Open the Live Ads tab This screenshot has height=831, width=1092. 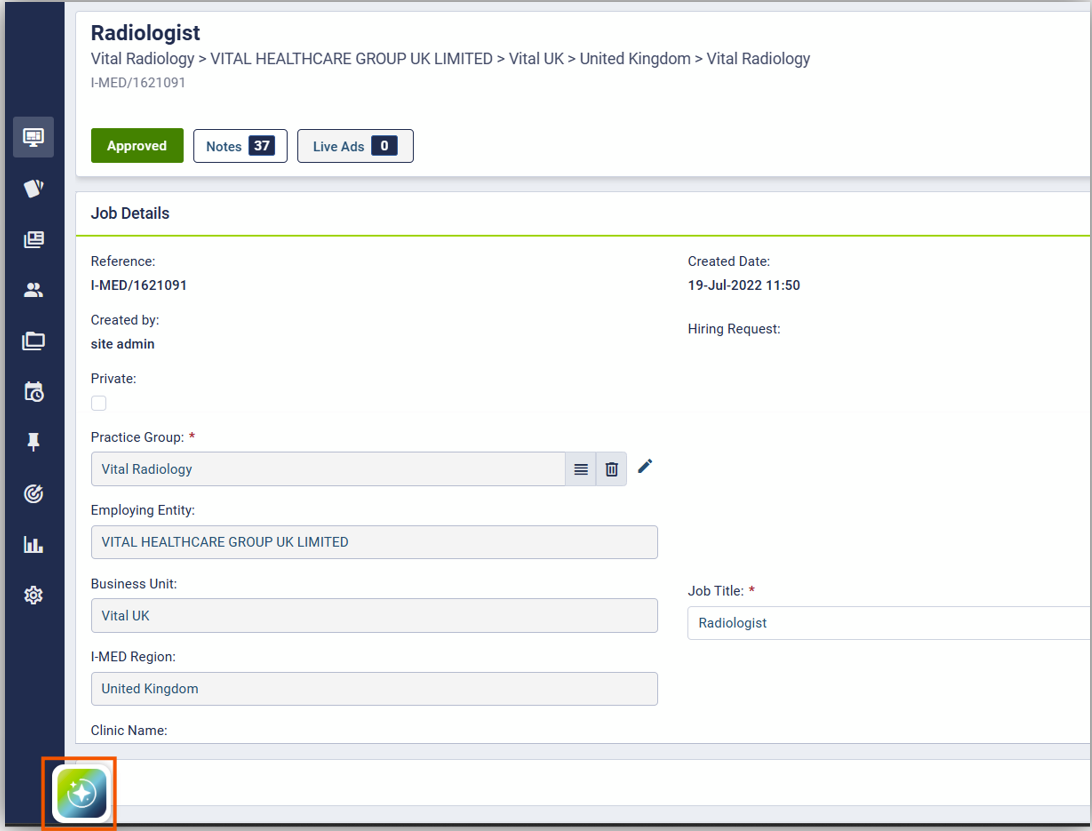(355, 146)
